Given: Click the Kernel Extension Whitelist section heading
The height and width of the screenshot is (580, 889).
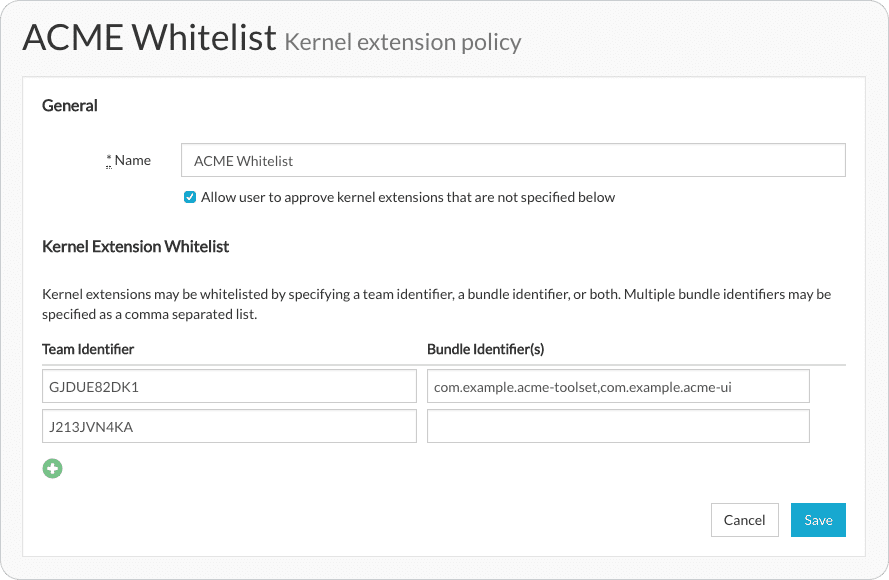Looking at the screenshot, I should pyautogui.click(x=135, y=246).
